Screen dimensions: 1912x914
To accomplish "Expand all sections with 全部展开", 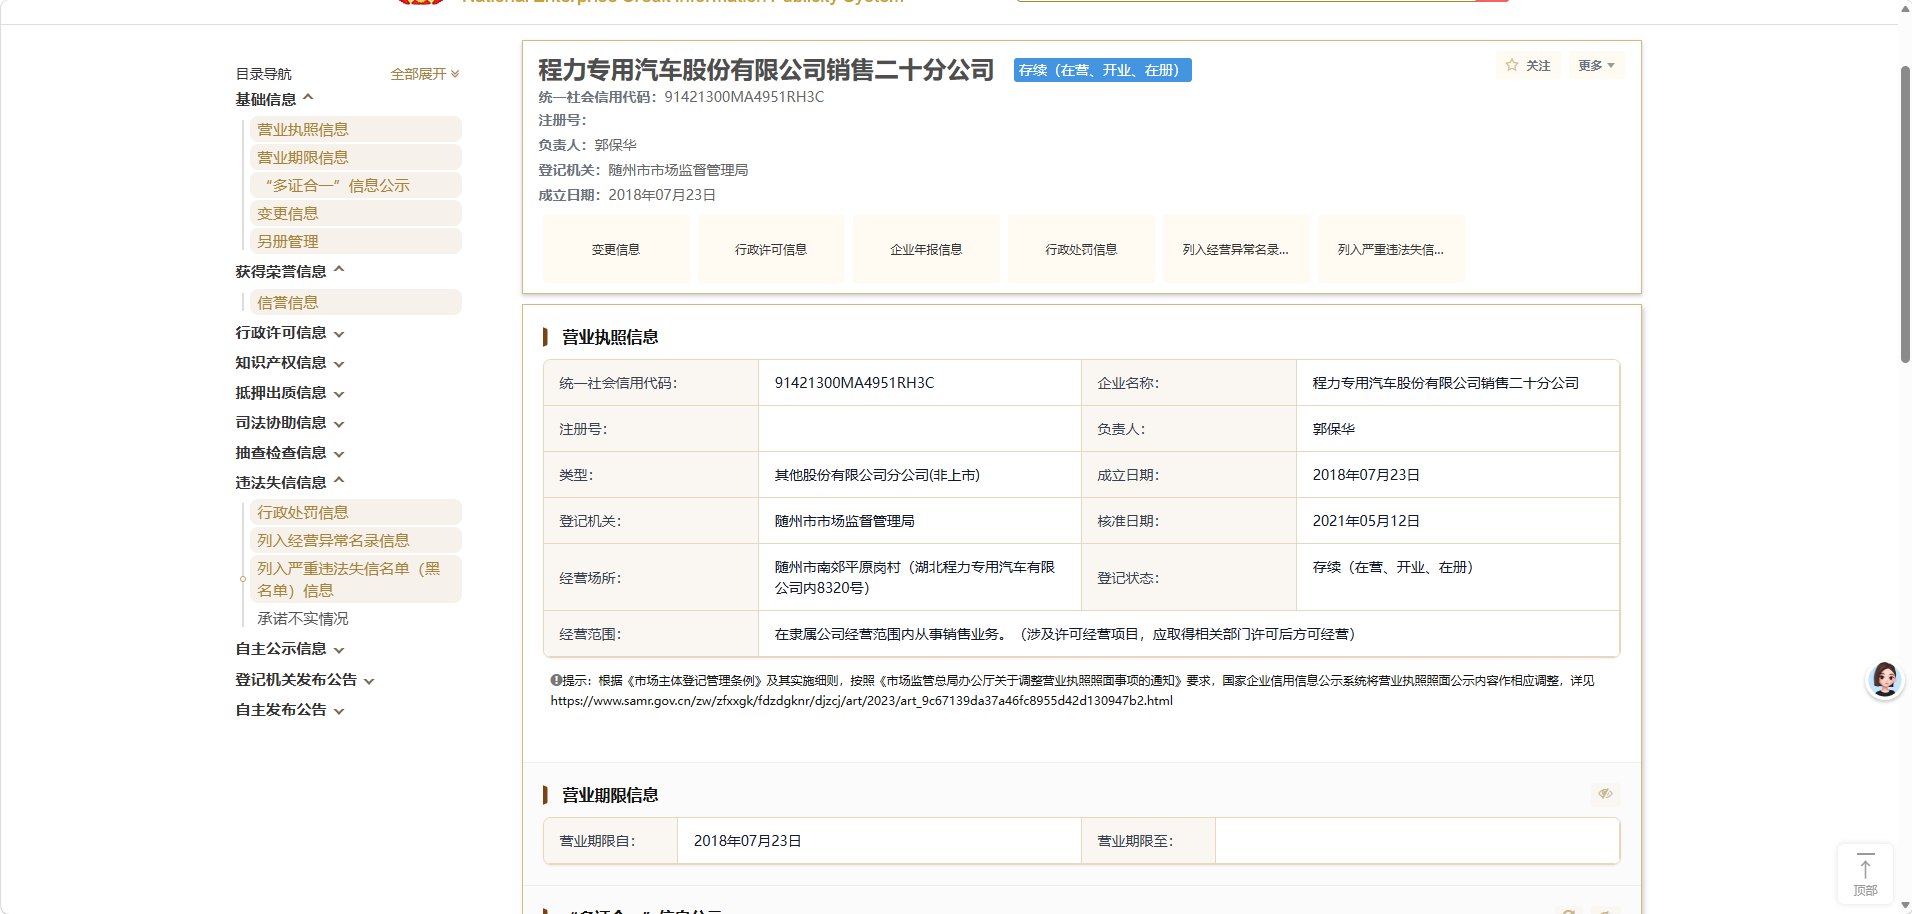I will click(425, 74).
